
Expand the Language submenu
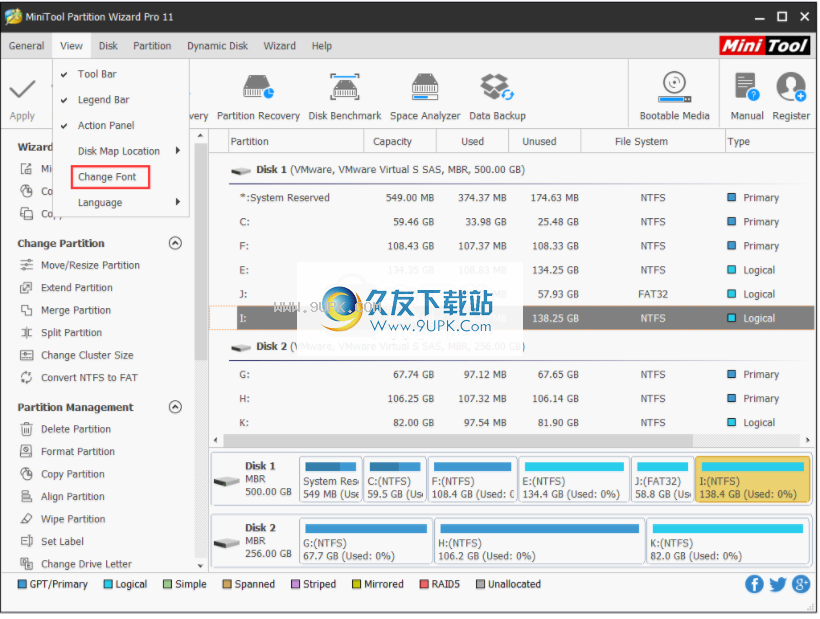pos(121,202)
